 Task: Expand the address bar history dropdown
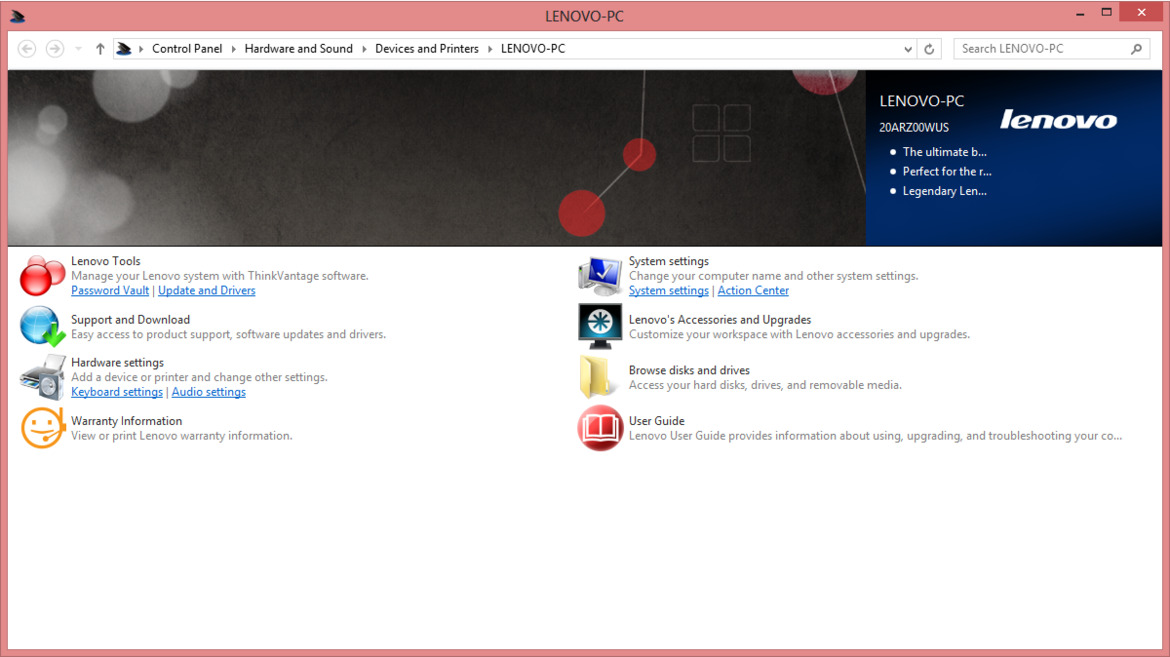907,49
